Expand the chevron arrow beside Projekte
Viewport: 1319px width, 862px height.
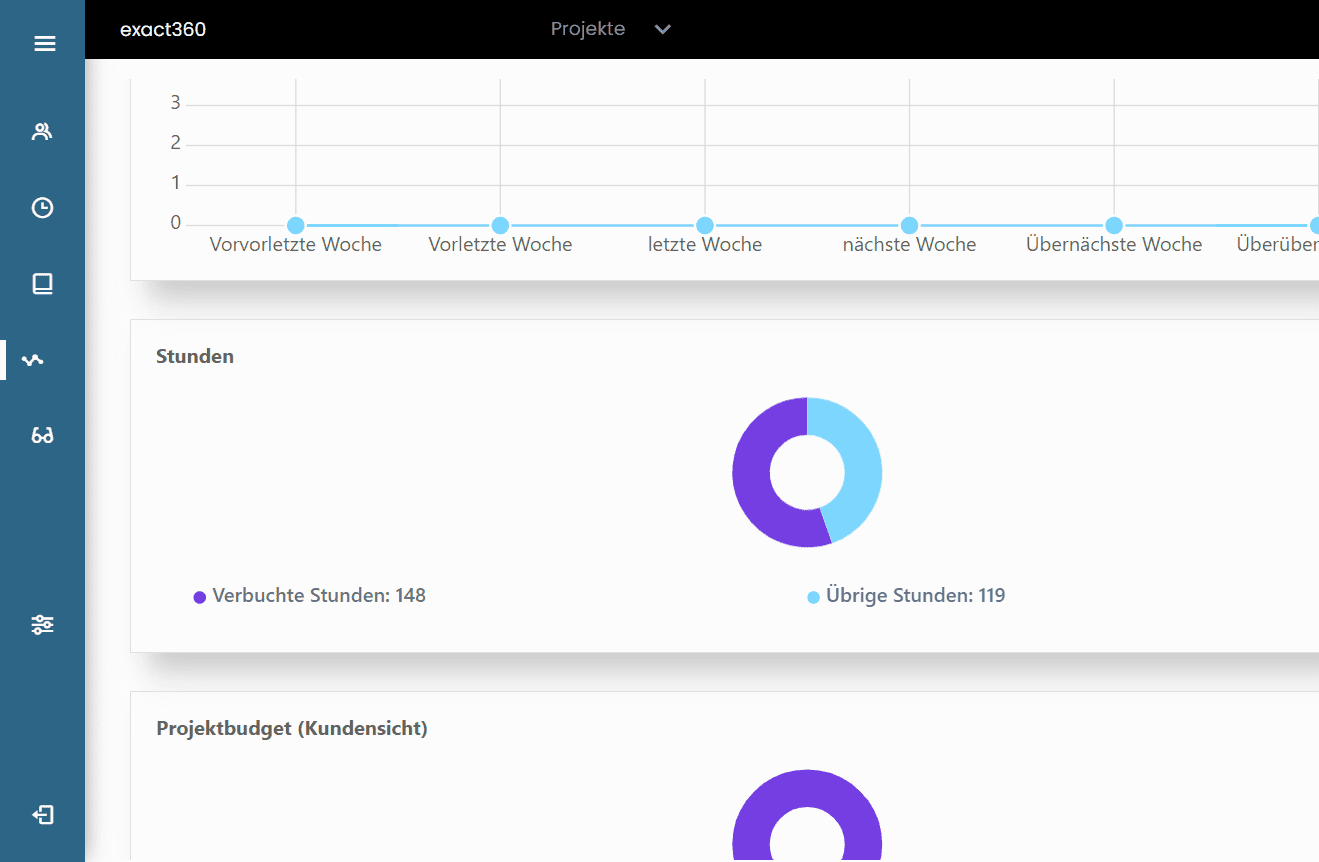pos(662,29)
